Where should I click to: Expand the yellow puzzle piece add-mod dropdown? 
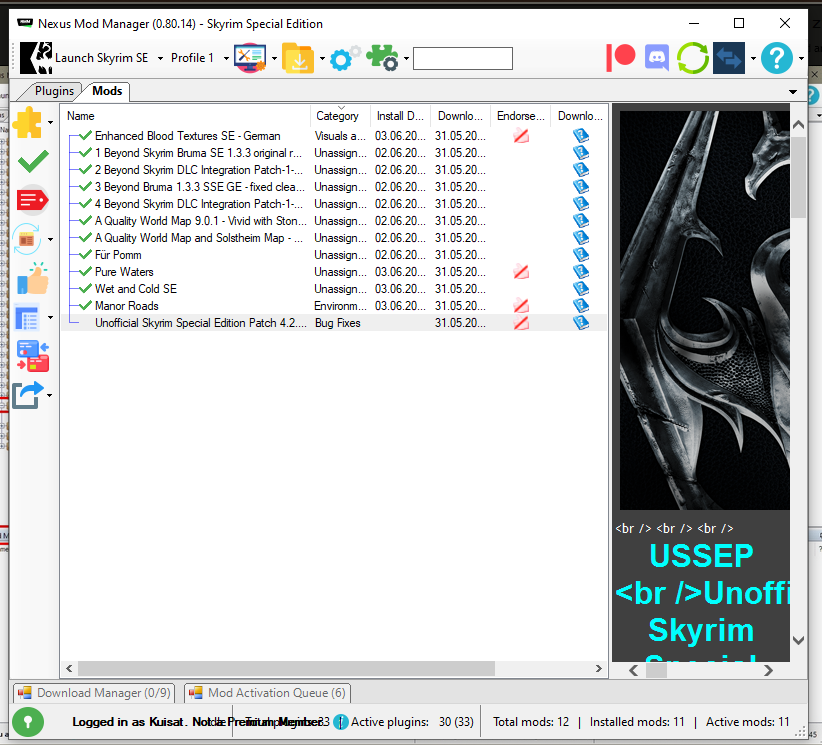point(50,123)
